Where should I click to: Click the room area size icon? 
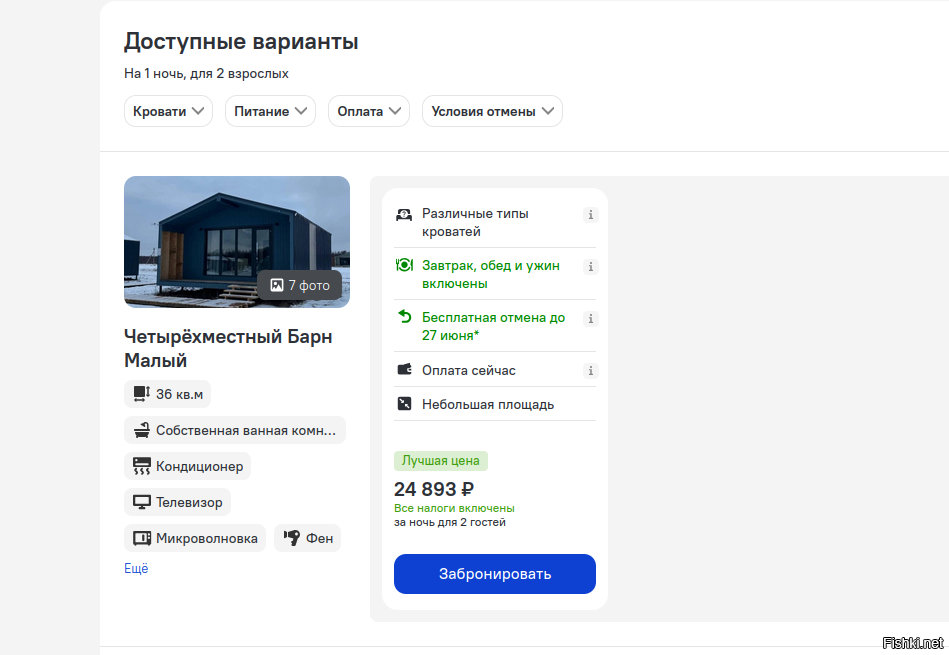point(142,394)
